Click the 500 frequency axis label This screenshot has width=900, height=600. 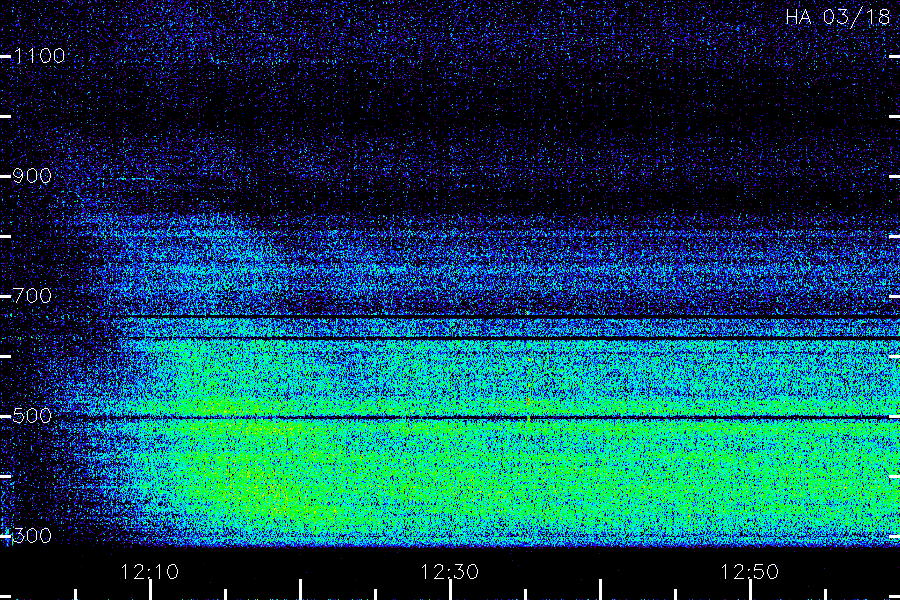coord(32,416)
